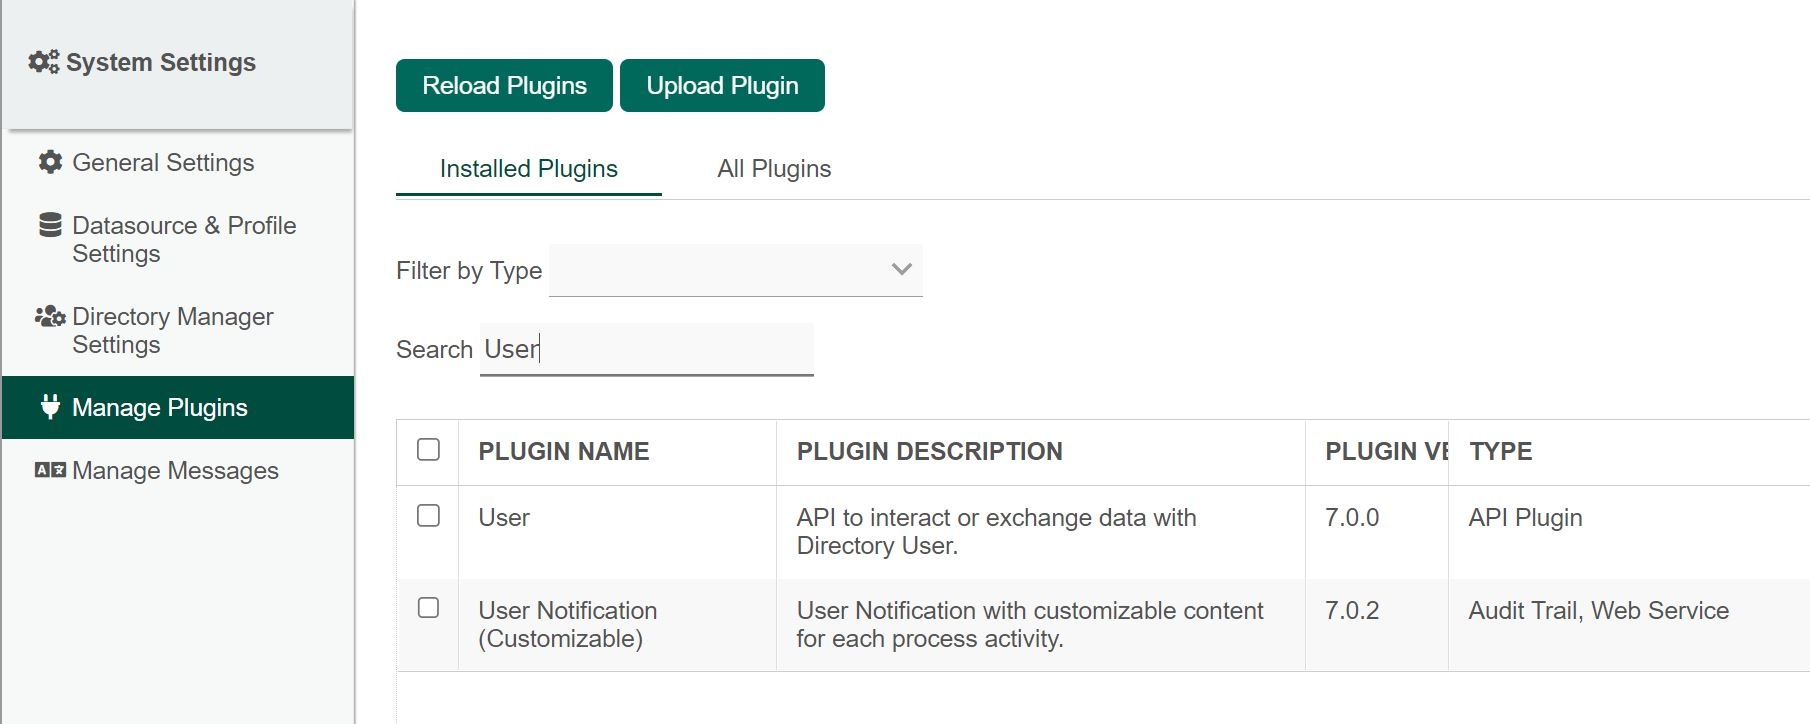Click the Upload Plugin button
Image resolution: width=1810 pixels, height=724 pixels.
pos(722,86)
